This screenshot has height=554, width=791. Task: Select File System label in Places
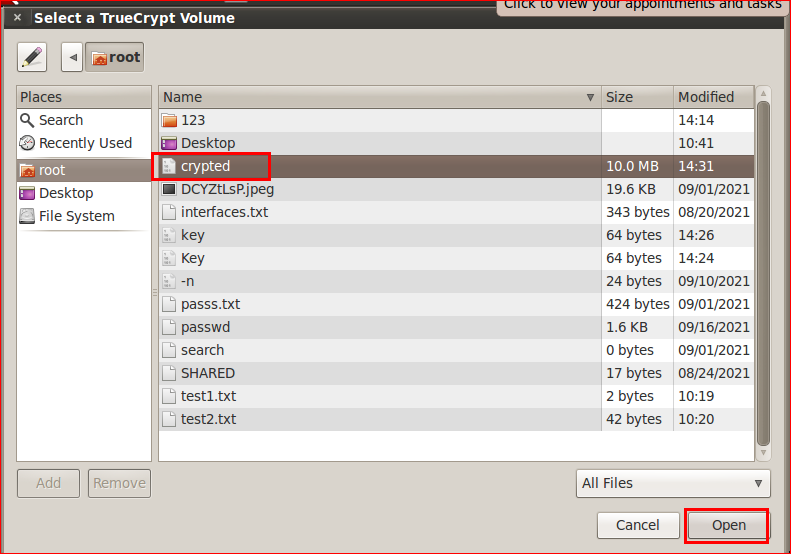click(77, 216)
